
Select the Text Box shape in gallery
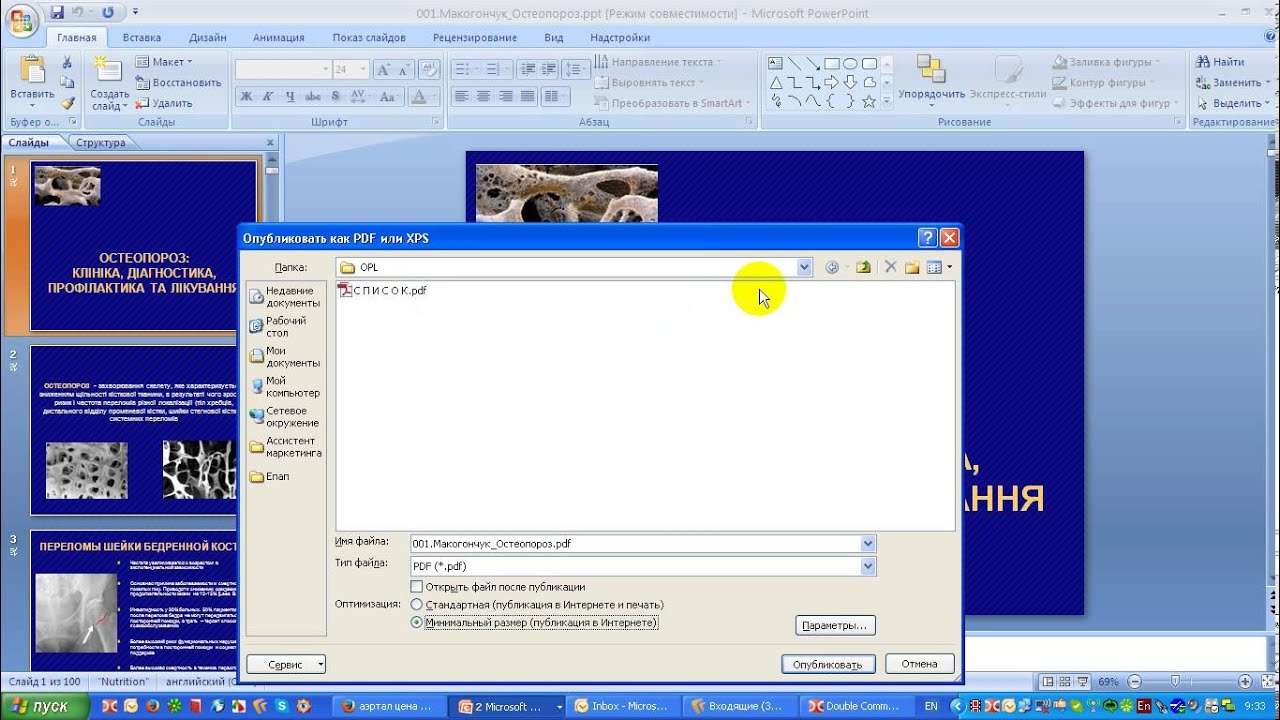point(775,63)
